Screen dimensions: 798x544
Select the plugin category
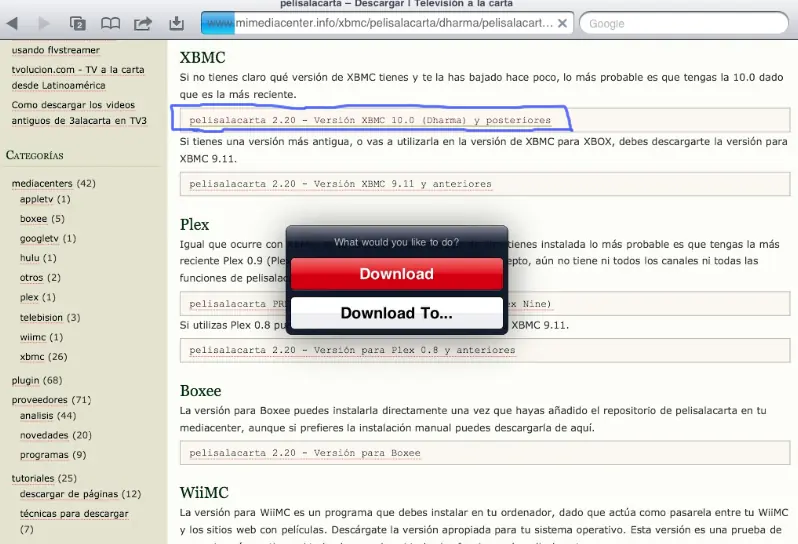click(25, 380)
